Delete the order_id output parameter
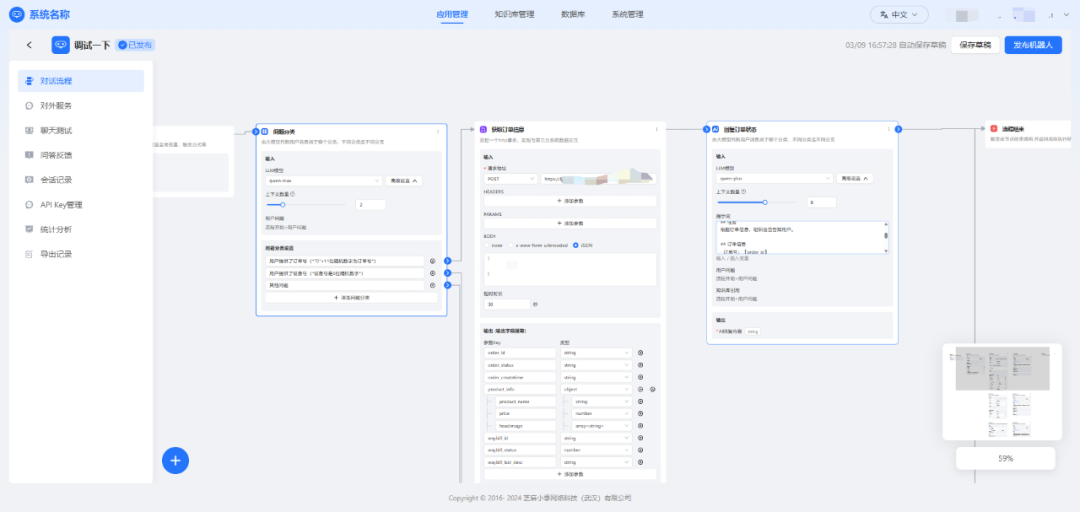Viewport: 1080px width, 512px height. (641, 353)
